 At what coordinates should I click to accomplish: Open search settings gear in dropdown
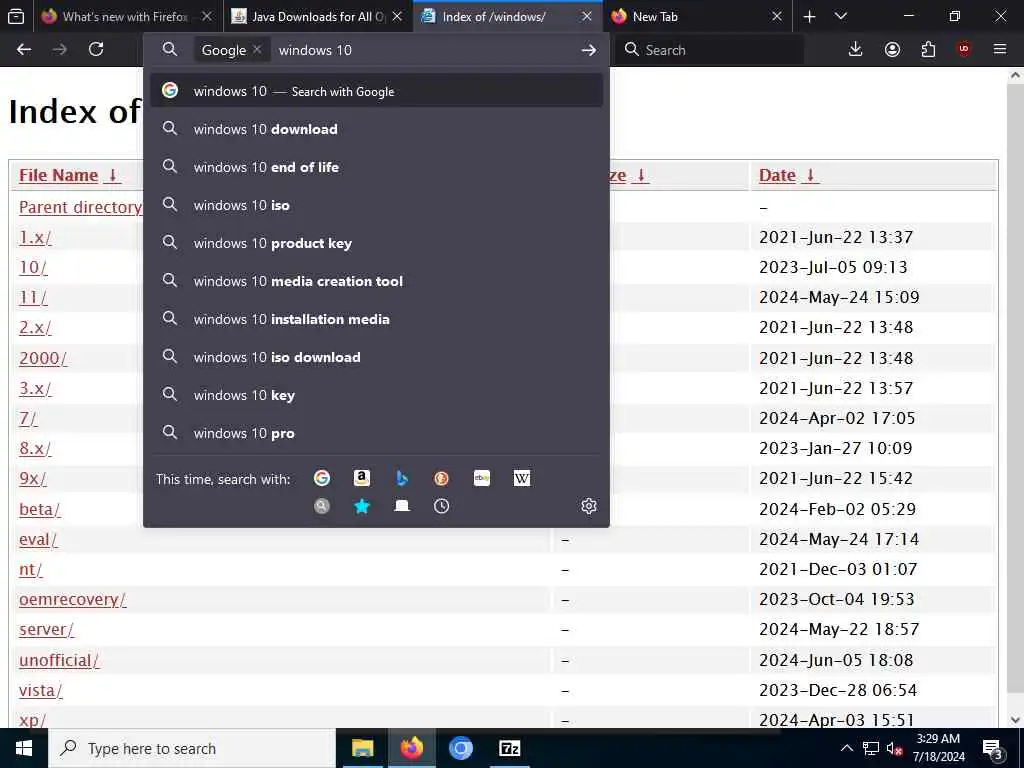[x=588, y=506]
